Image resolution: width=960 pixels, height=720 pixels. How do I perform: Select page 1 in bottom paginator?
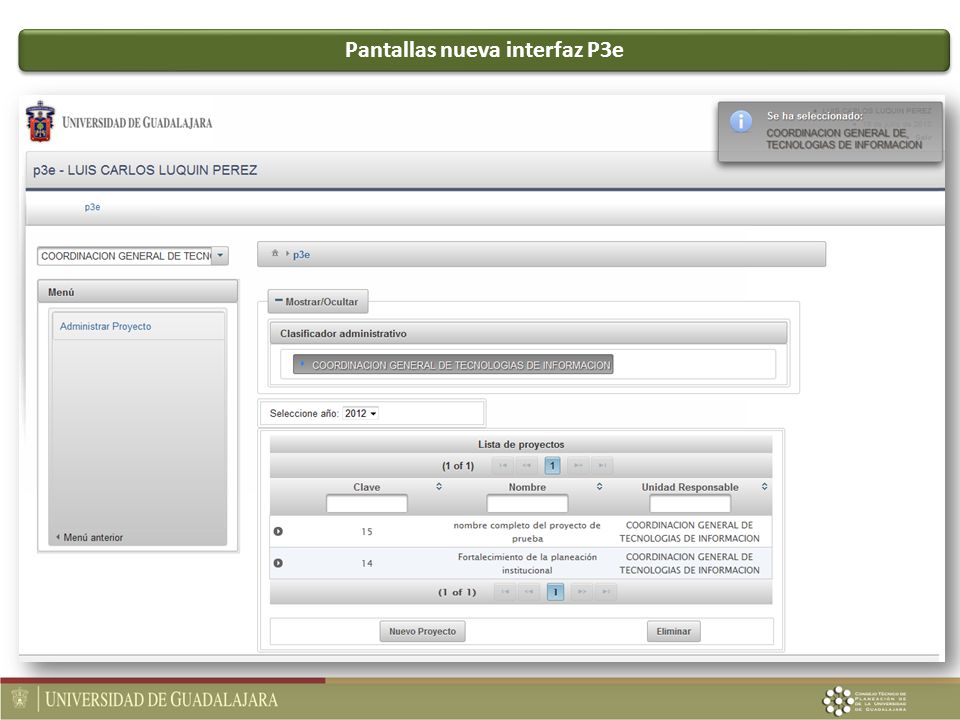click(555, 592)
